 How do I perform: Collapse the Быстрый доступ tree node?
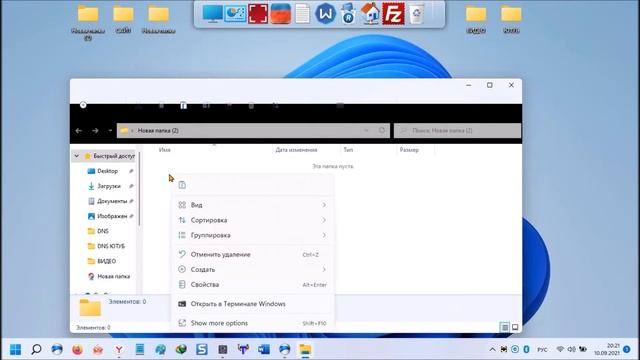coord(76,156)
